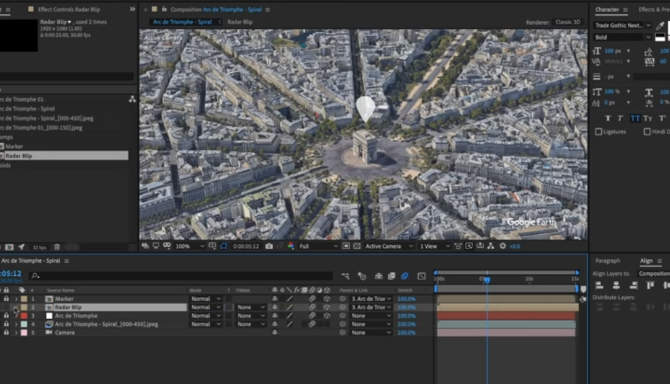Switch to the Effects & Presets tab
The image size is (670, 384).
tap(654, 9)
